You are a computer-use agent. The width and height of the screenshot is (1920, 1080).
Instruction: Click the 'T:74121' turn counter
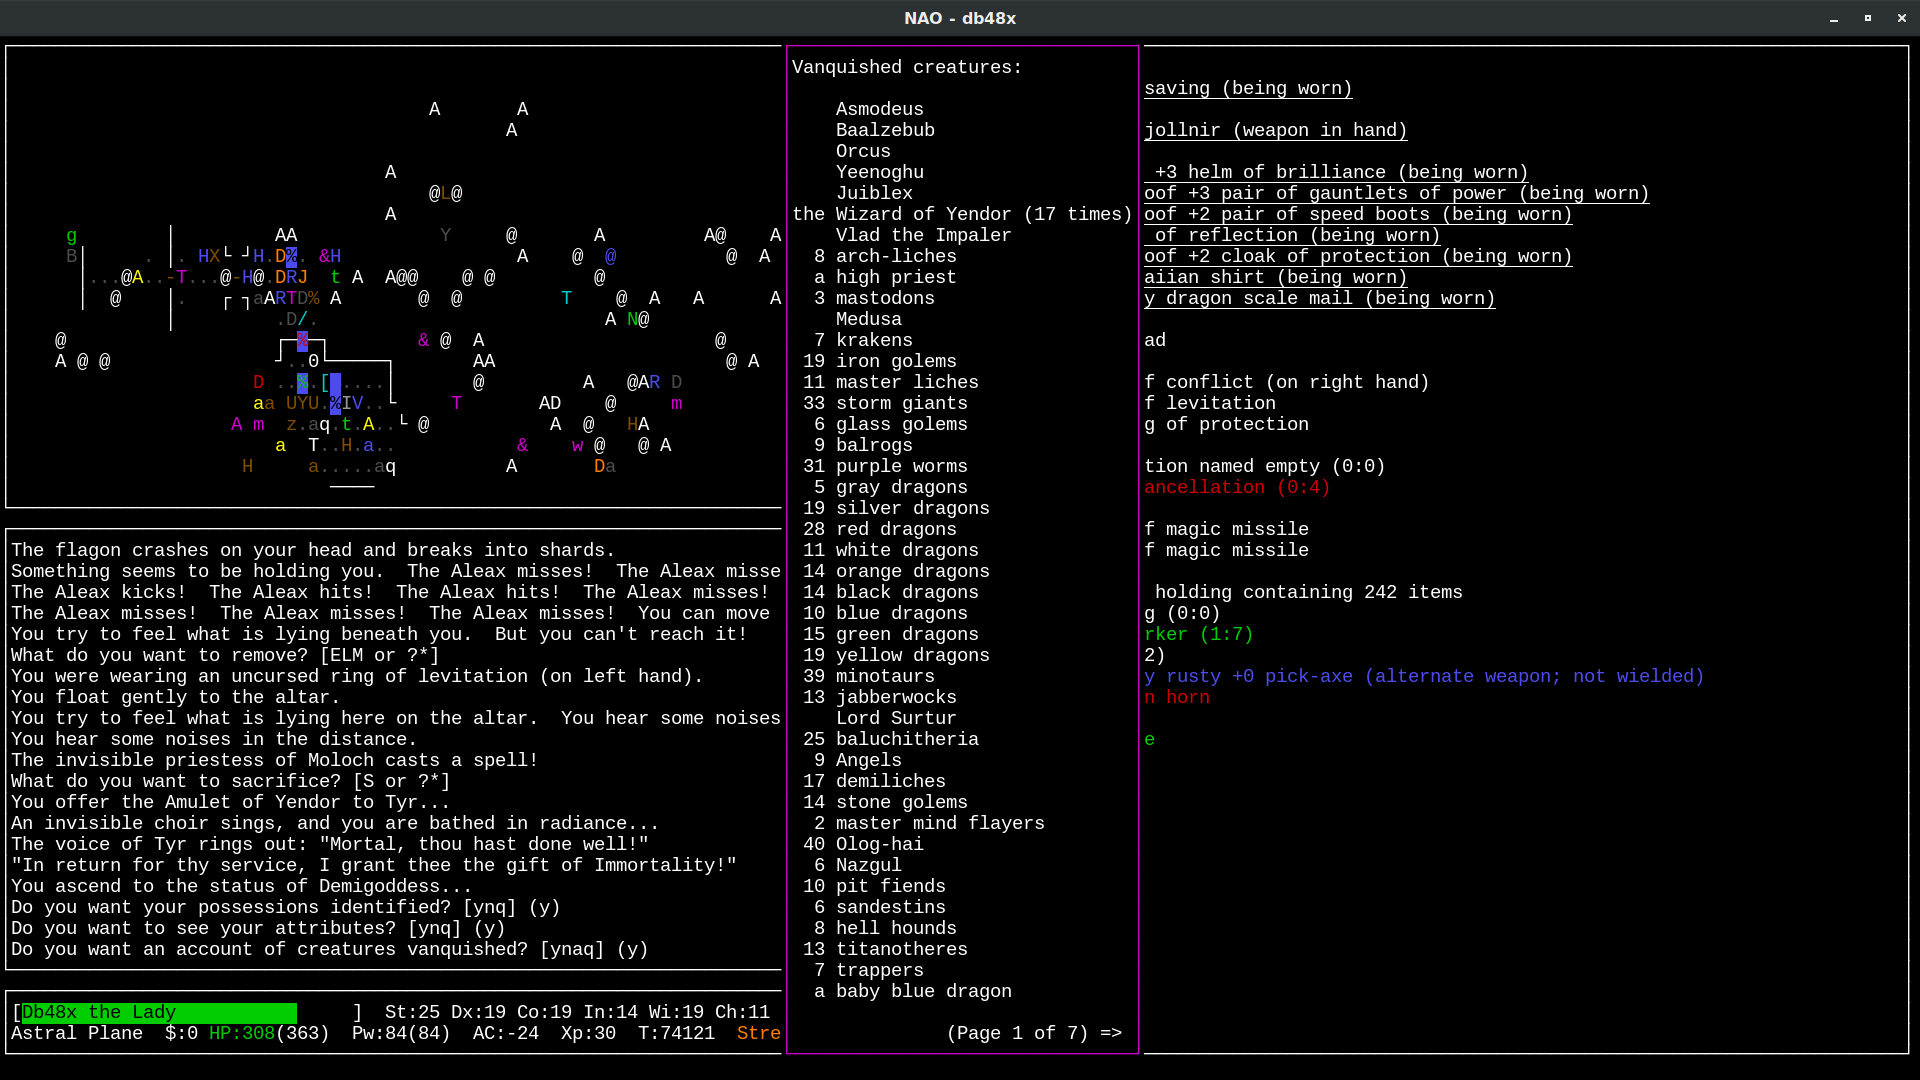(x=676, y=1033)
